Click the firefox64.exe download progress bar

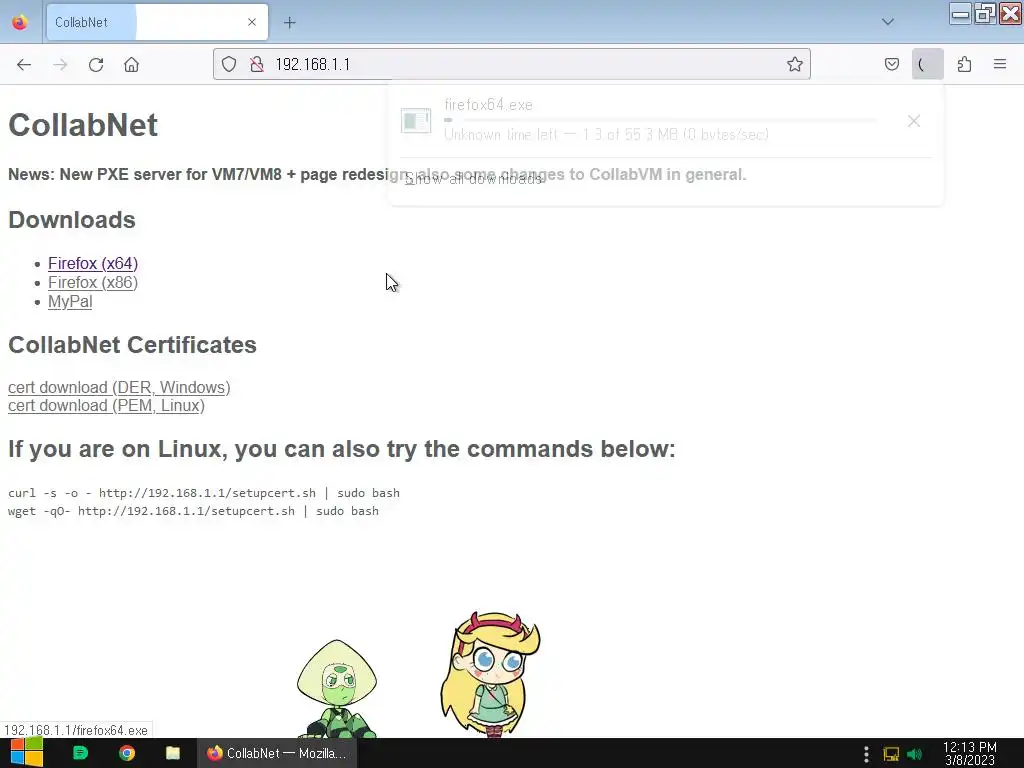pos(660,120)
